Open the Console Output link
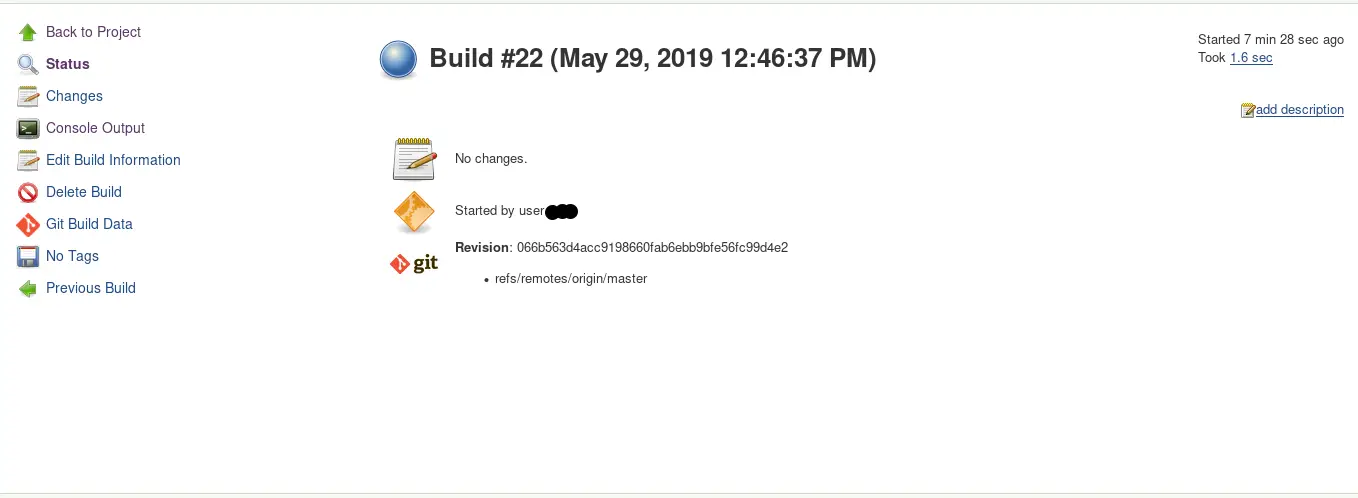Viewport: 1358px width, 498px height. pyautogui.click(x=95, y=128)
